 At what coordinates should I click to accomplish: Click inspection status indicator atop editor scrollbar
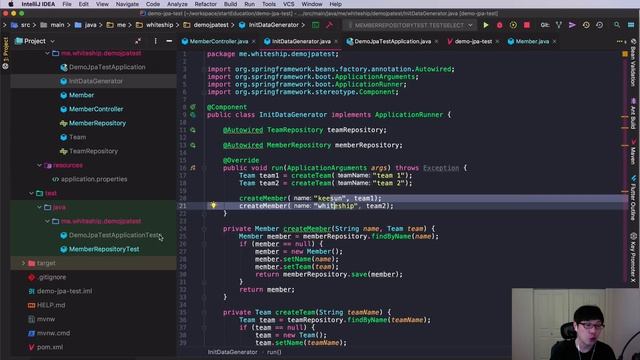(x=624, y=54)
